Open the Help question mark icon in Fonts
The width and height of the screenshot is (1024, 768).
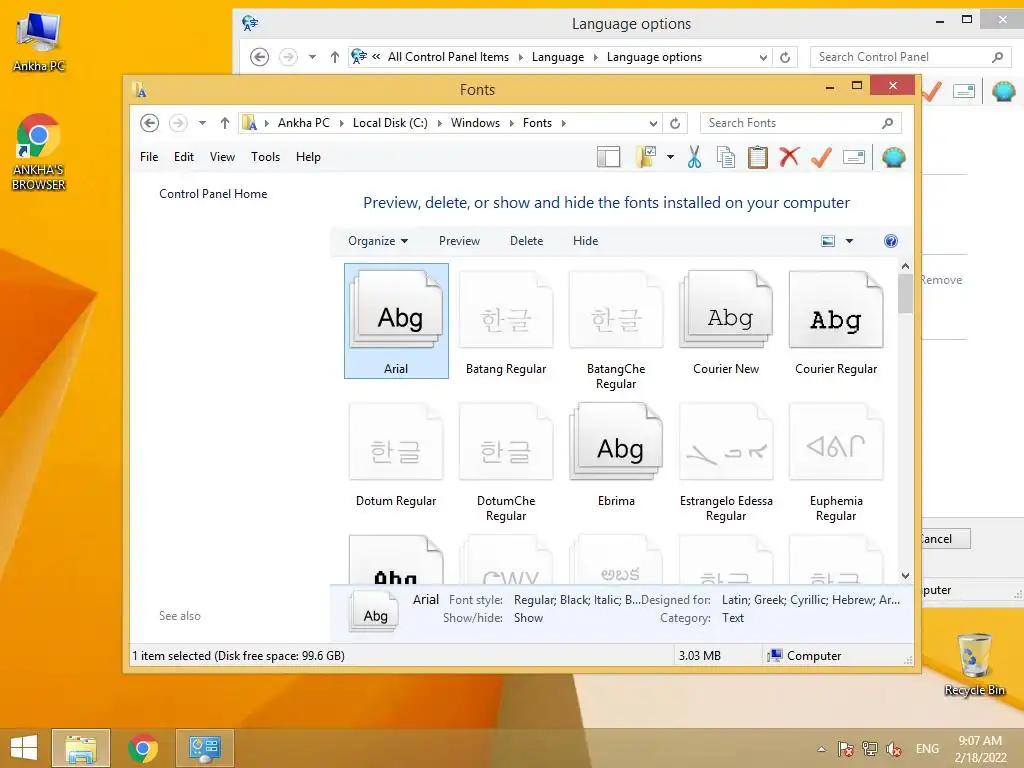(x=890, y=241)
